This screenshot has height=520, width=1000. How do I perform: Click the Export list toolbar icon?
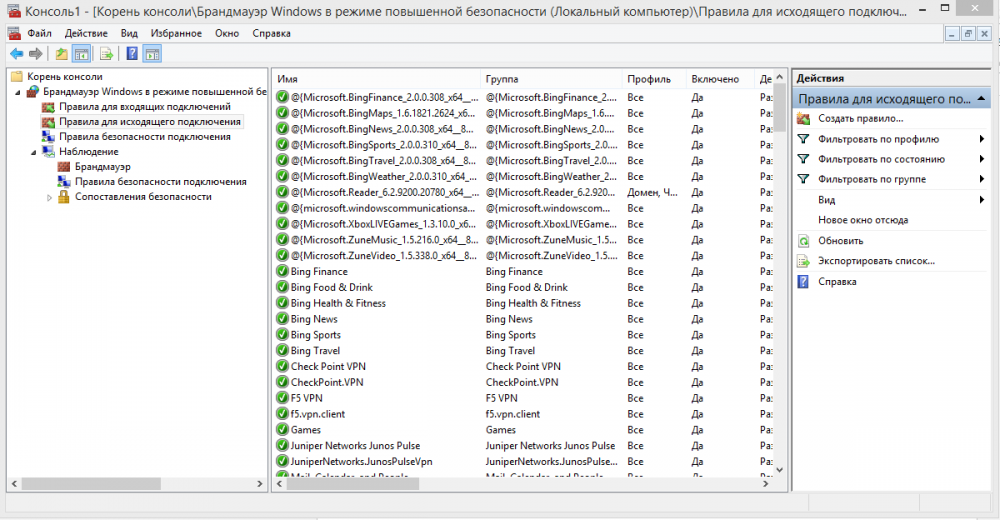107,54
